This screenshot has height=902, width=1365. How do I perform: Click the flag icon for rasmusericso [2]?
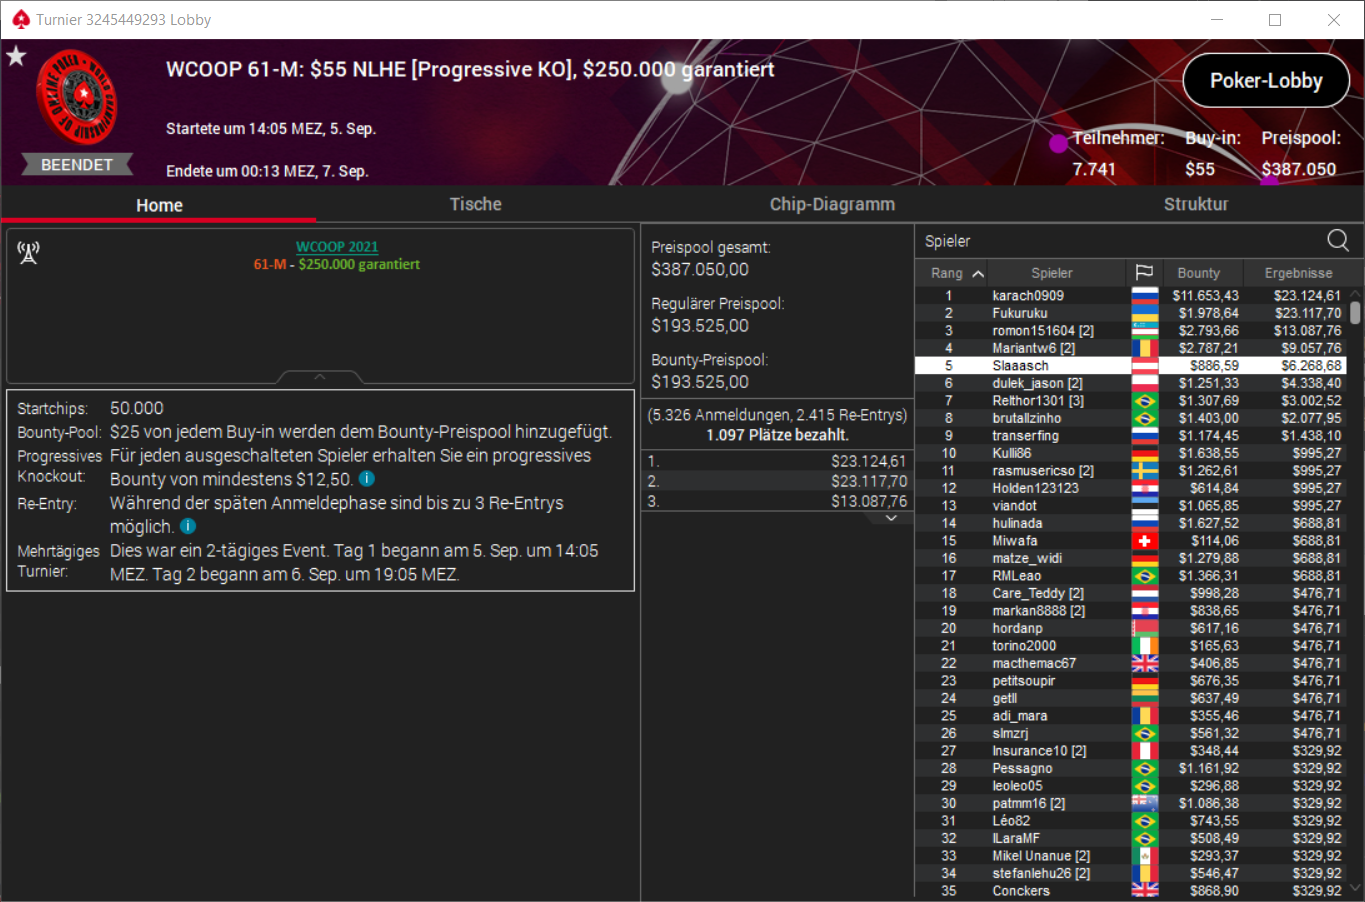click(1145, 471)
